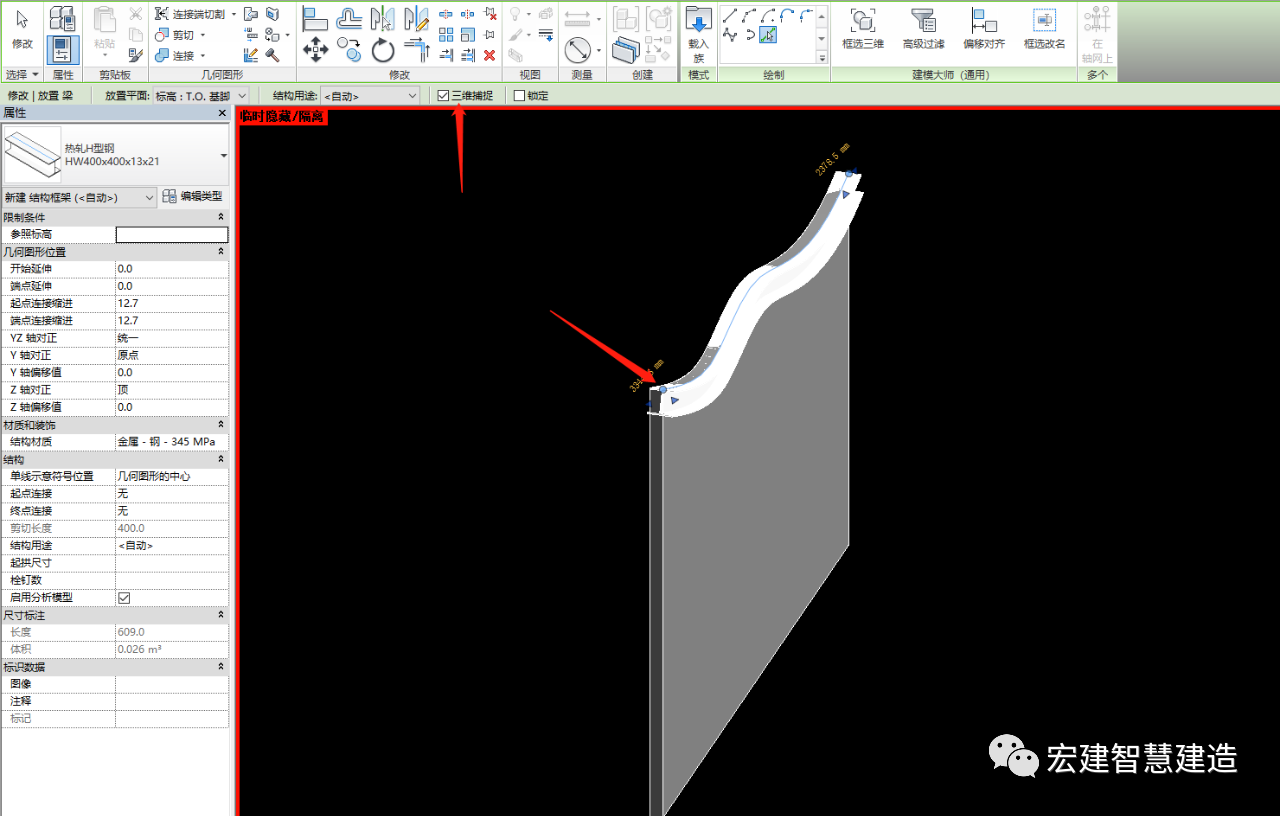1280x816 pixels.
Task: Activate the Move tool icon
Action: (316, 50)
